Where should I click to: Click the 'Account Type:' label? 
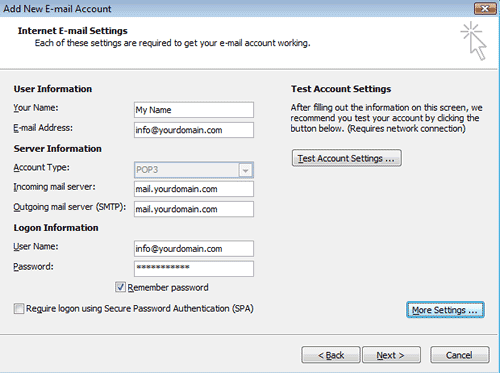click(x=41, y=167)
